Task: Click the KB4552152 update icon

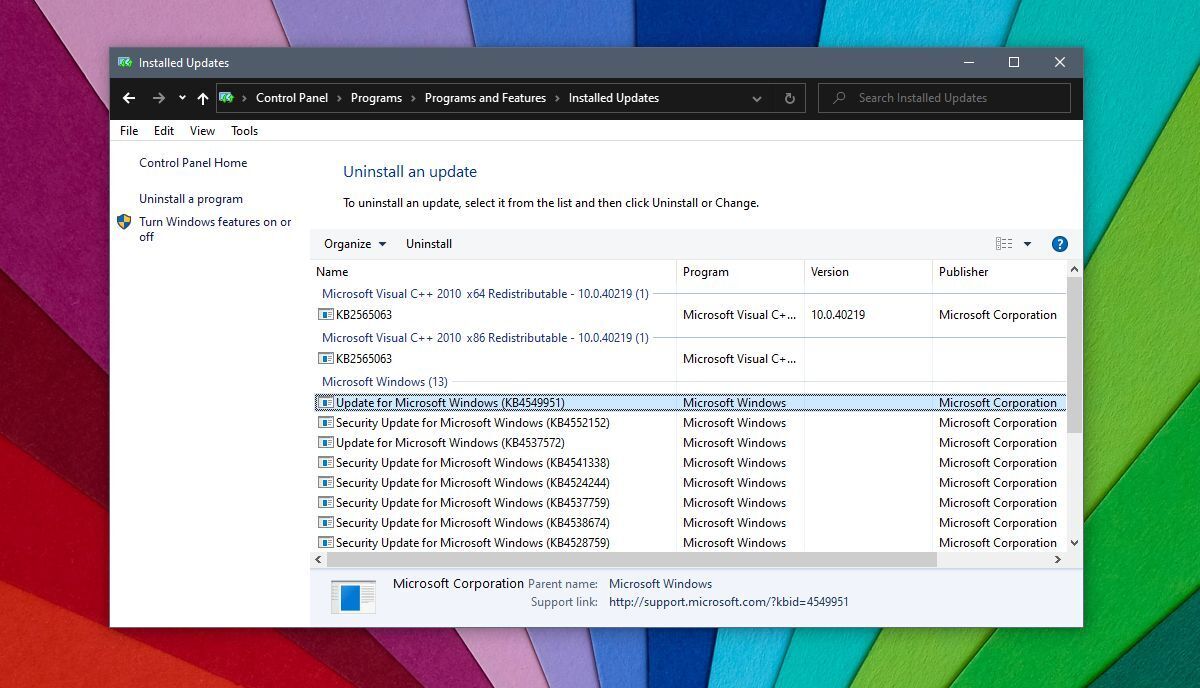Action: pyautogui.click(x=326, y=423)
